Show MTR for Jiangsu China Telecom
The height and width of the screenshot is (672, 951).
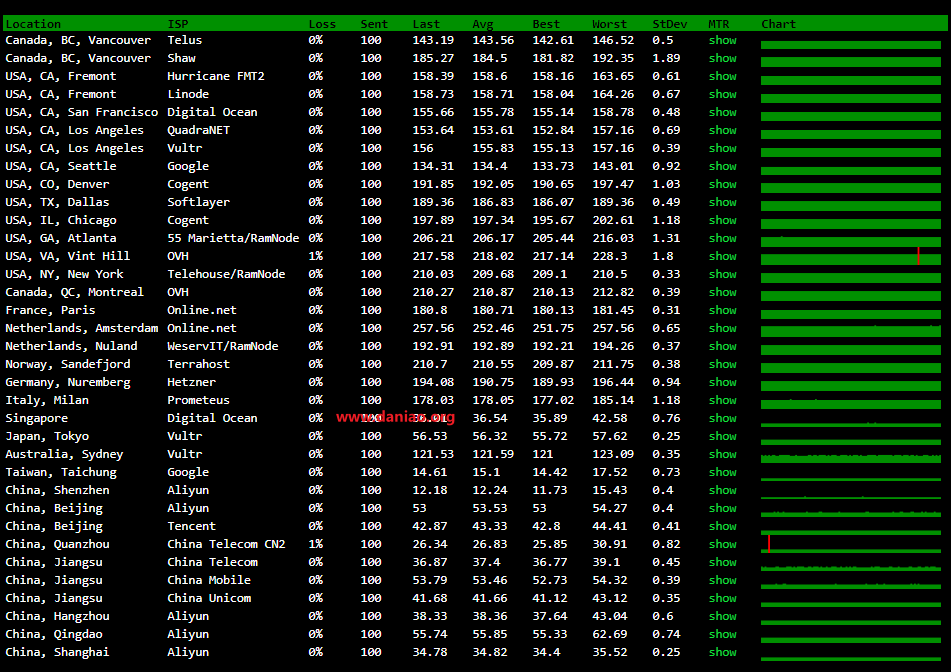tap(722, 562)
